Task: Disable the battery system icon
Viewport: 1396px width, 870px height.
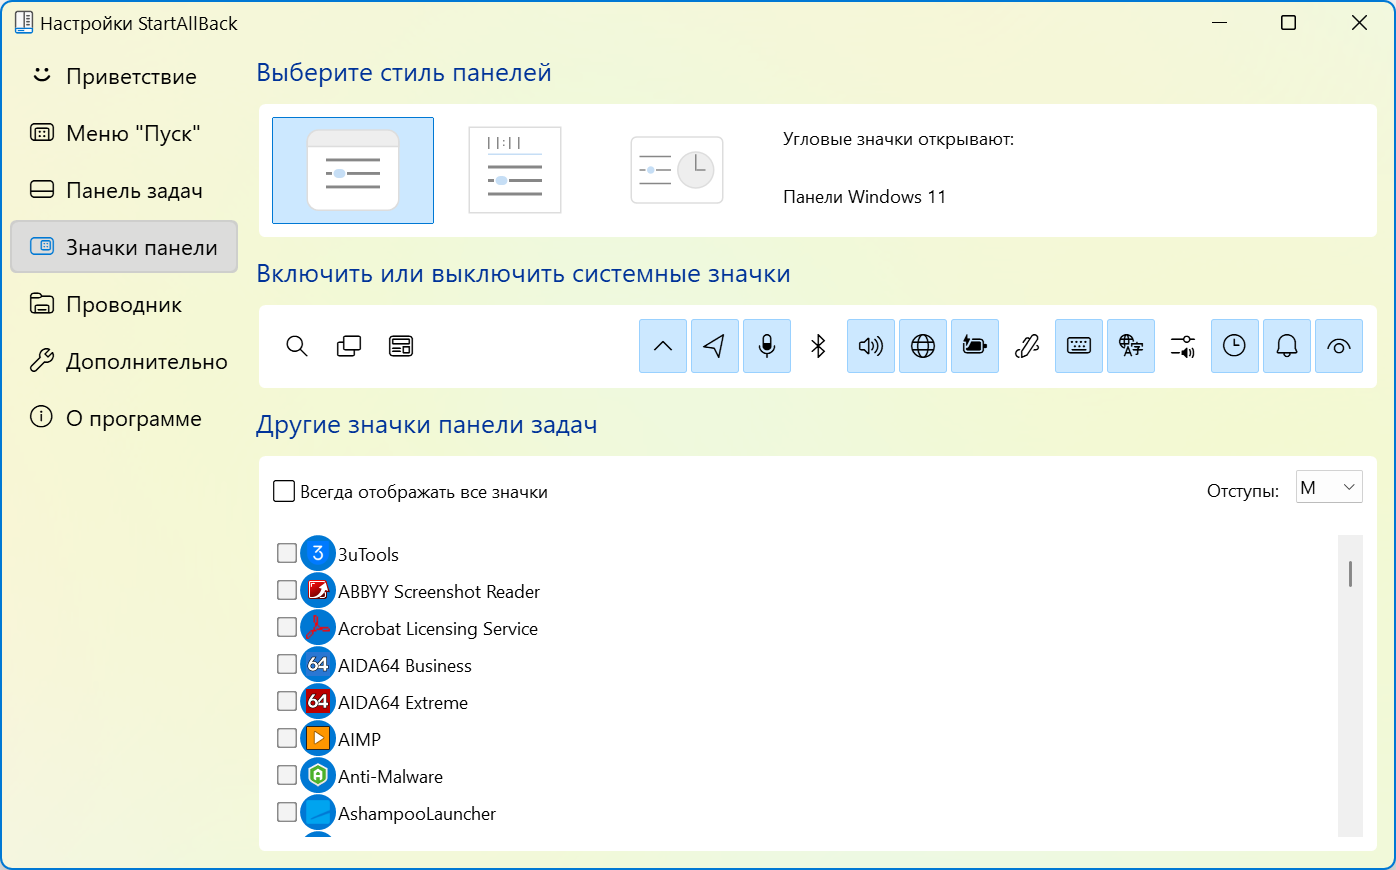Action: (975, 346)
